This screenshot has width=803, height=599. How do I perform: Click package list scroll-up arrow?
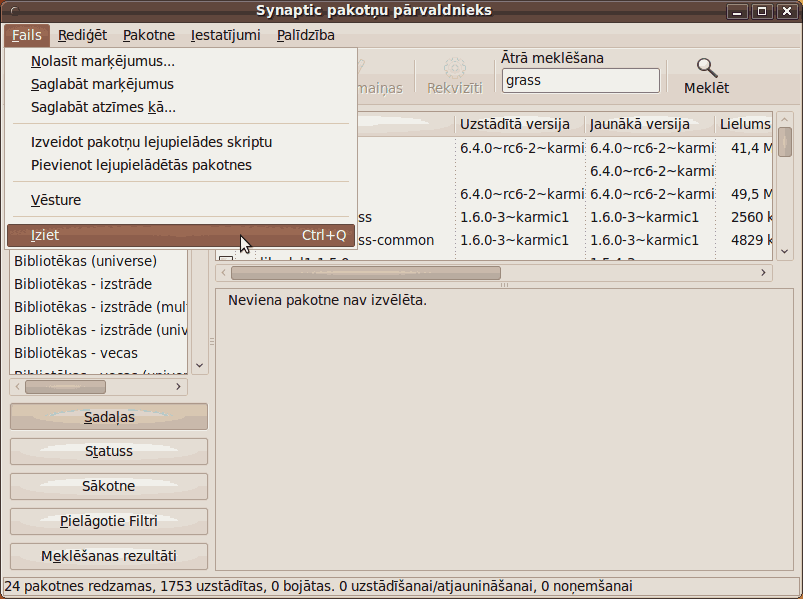[785, 119]
